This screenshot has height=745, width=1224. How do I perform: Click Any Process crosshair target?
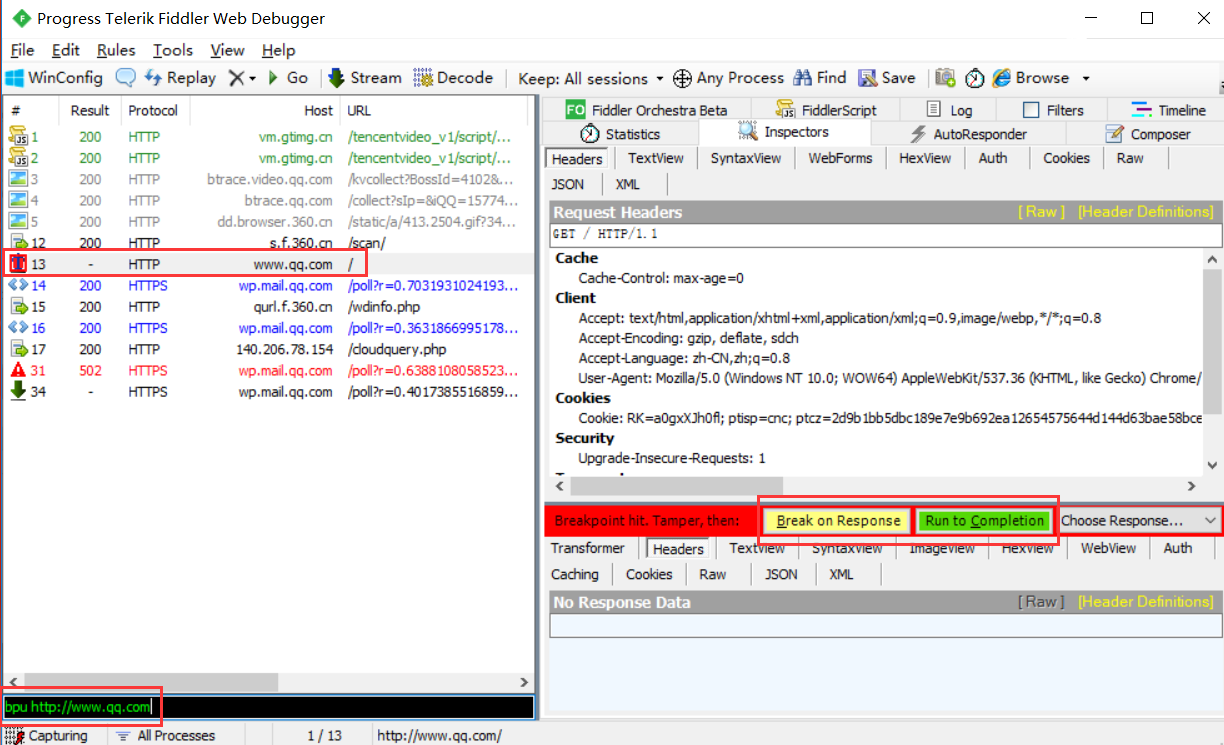point(682,78)
